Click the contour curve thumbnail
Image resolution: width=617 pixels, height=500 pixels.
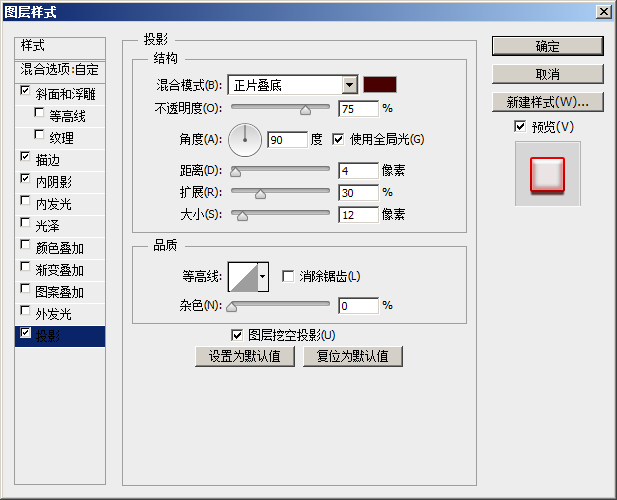[243, 277]
